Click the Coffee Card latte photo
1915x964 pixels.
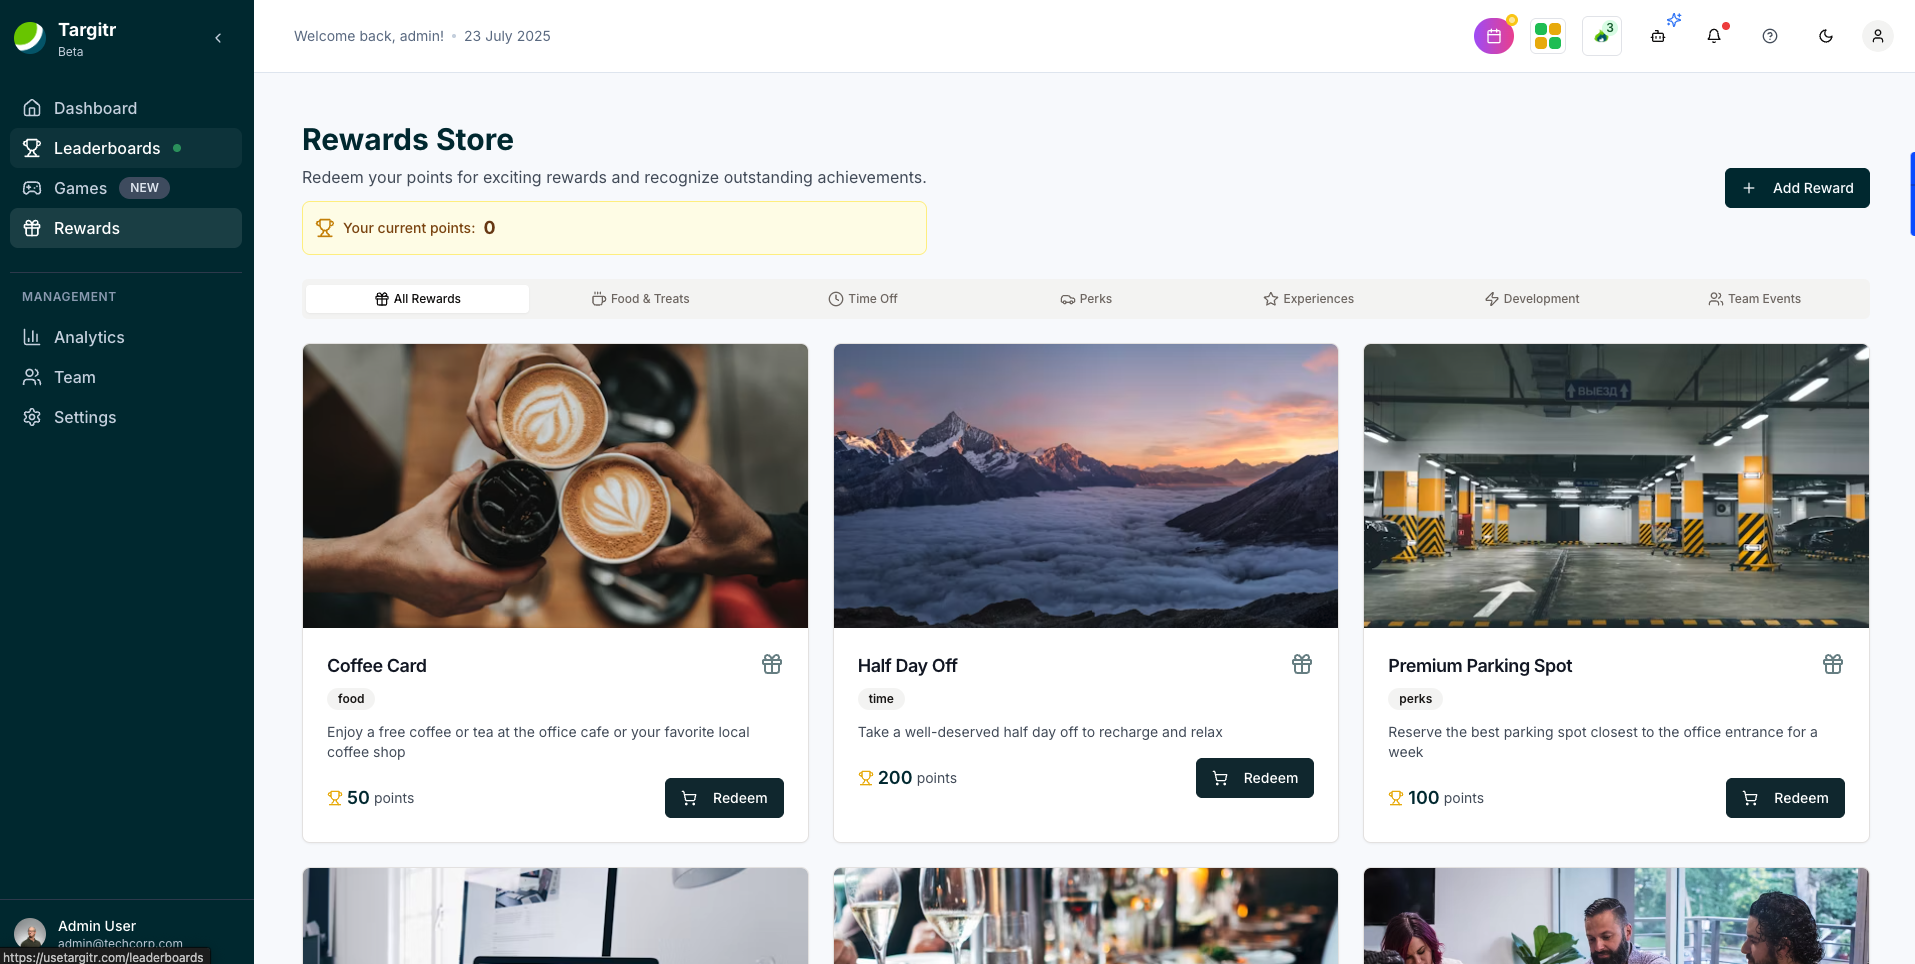555,486
